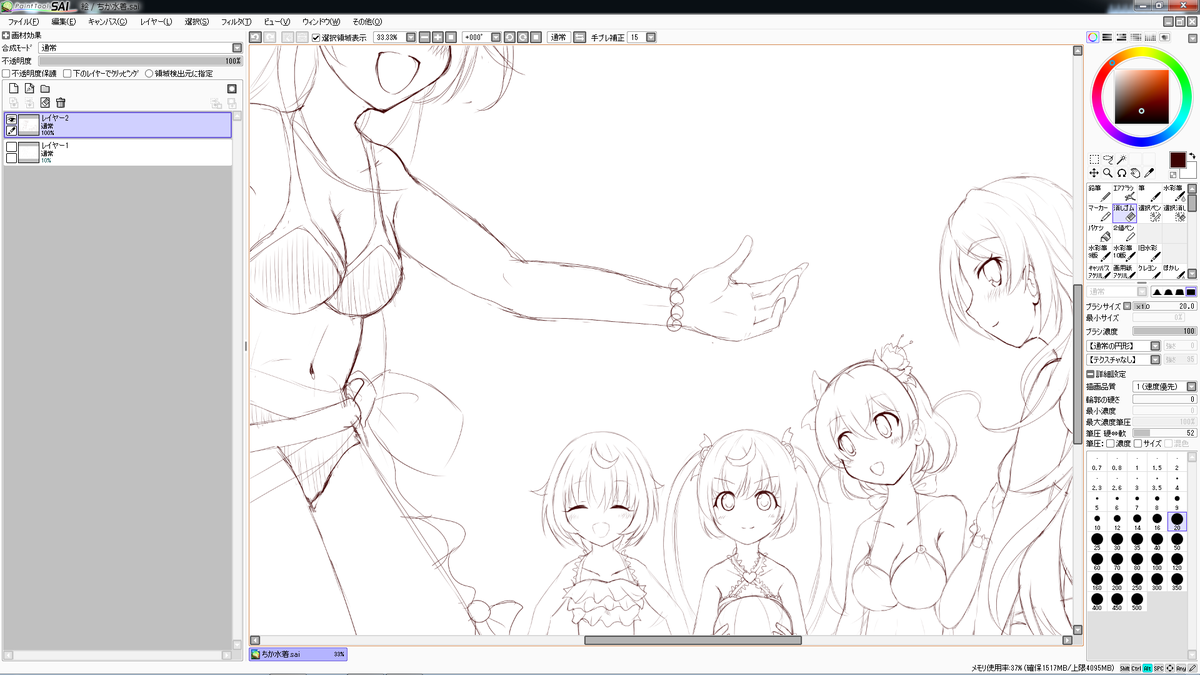Screen dimensions: 1200x675
Task: Click the undo arrow in canvas toolbar
Action: pos(255,37)
